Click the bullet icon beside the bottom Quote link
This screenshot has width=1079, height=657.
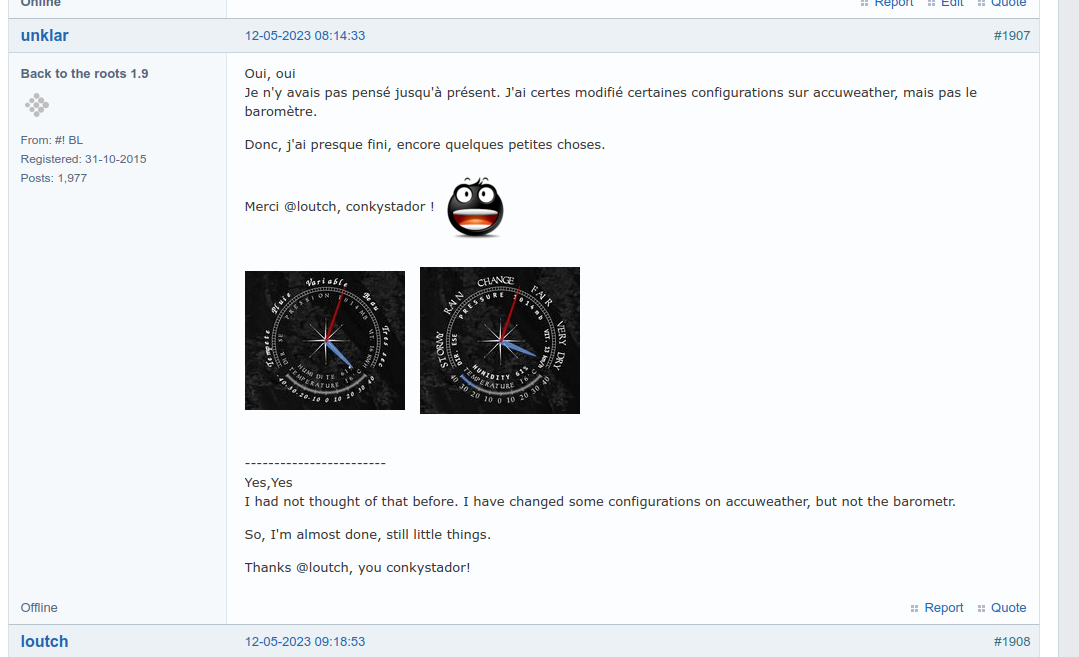click(x=981, y=609)
